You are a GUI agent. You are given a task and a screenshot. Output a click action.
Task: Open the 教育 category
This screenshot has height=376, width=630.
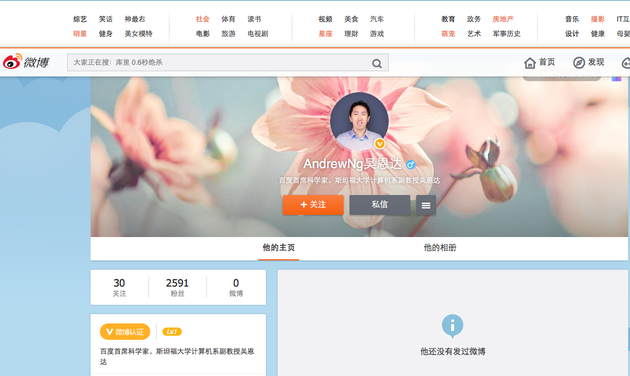(x=448, y=19)
